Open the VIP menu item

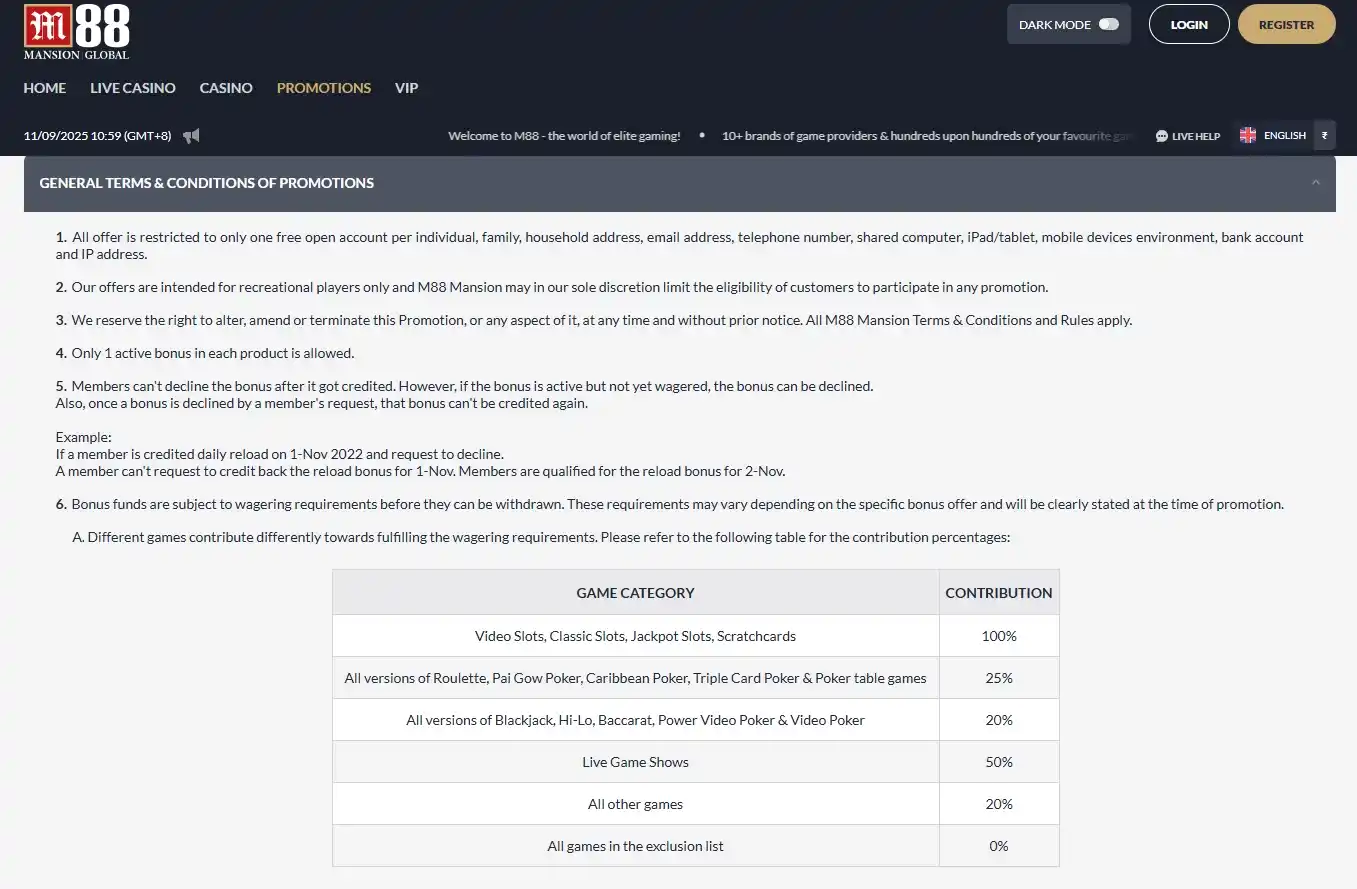coord(406,88)
